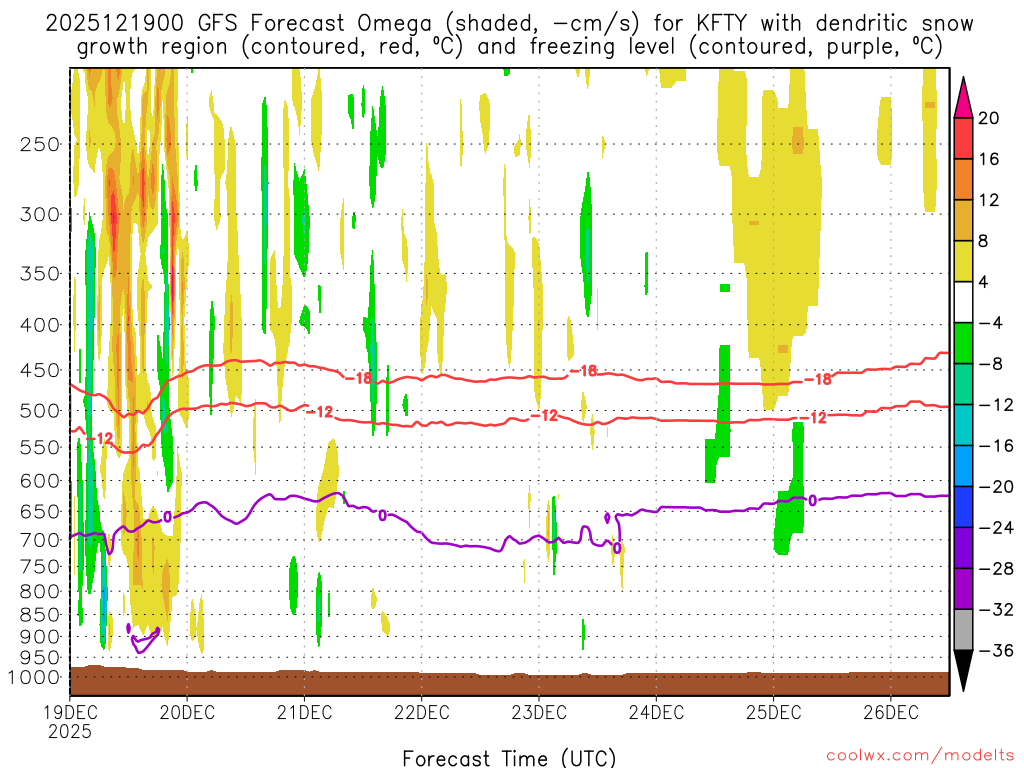Click the gray swatch between -32 and -36
This screenshot has height=768, width=1024.
coord(963,630)
